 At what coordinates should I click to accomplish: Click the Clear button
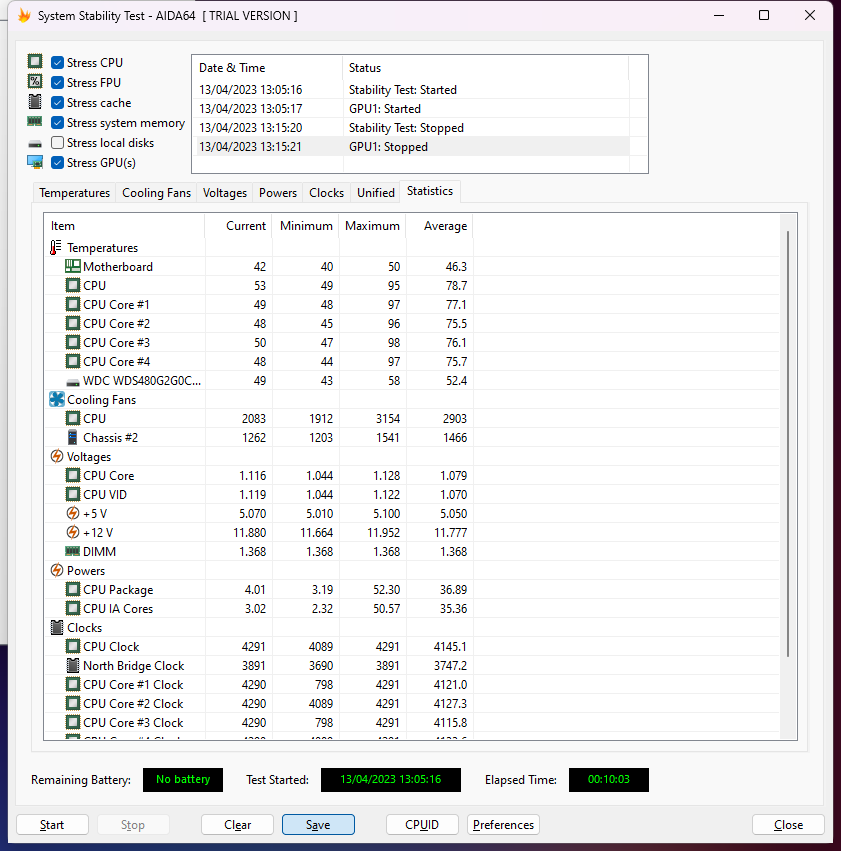pos(237,824)
